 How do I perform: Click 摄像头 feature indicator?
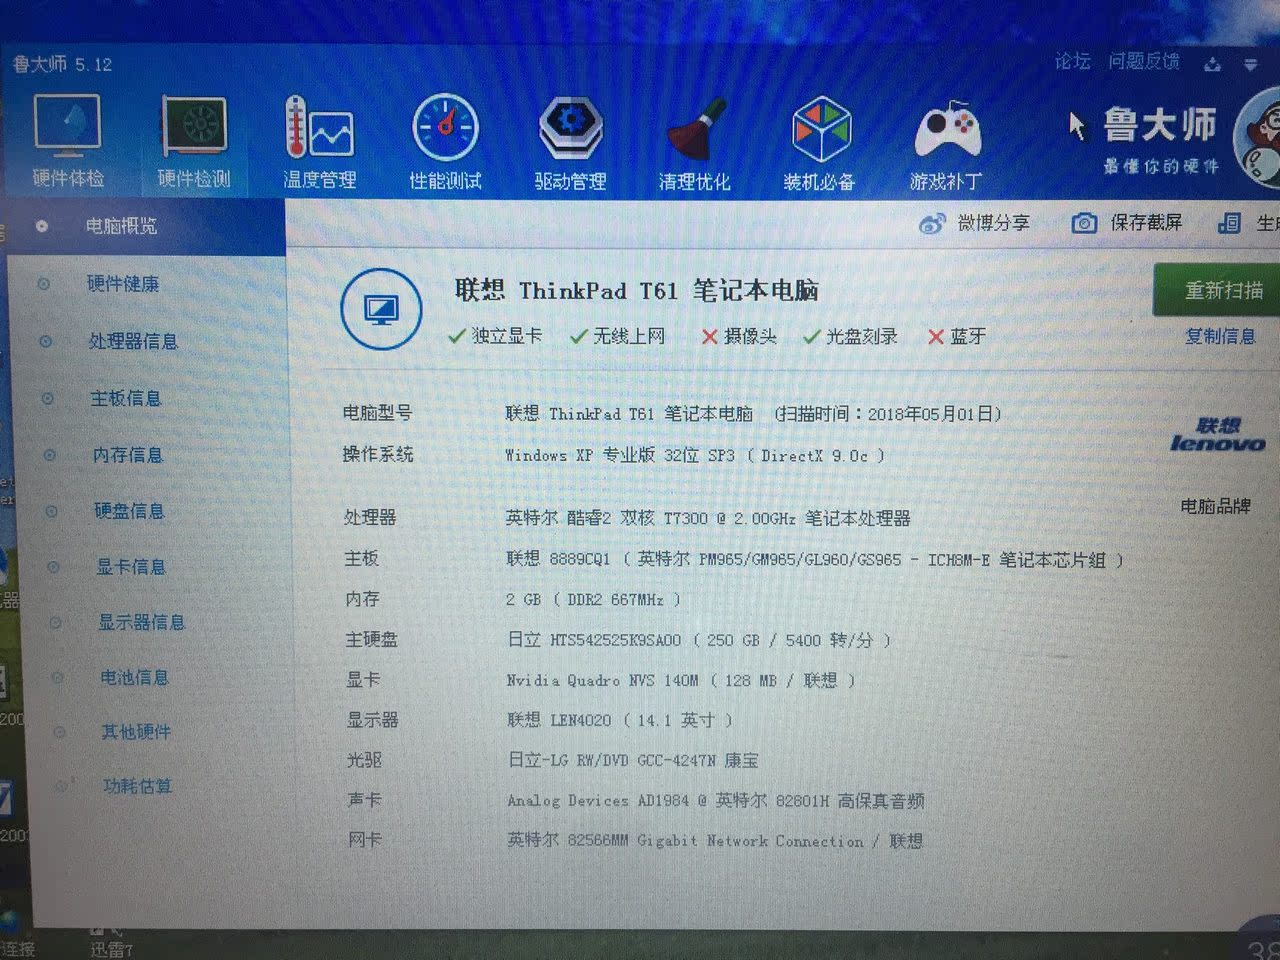[739, 336]
